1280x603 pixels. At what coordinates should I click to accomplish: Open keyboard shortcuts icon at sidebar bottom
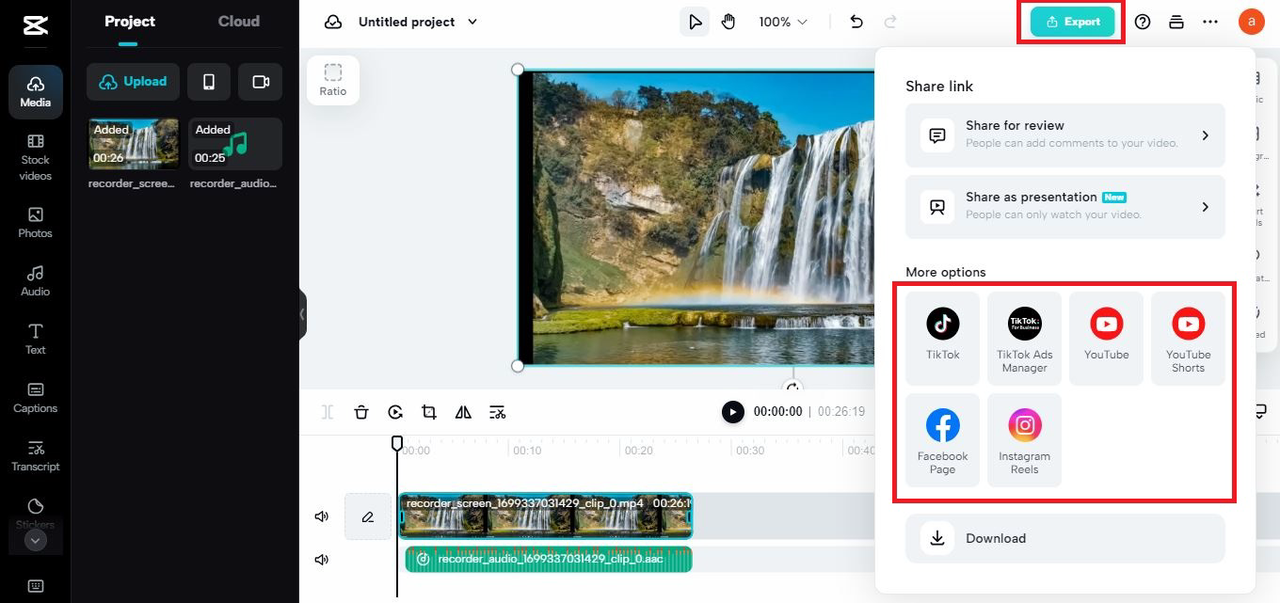point(35,586)
